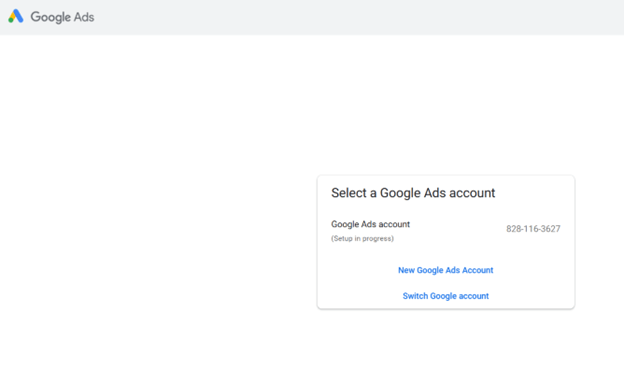Click the account ID 828-116-3627

click(533, 229)
